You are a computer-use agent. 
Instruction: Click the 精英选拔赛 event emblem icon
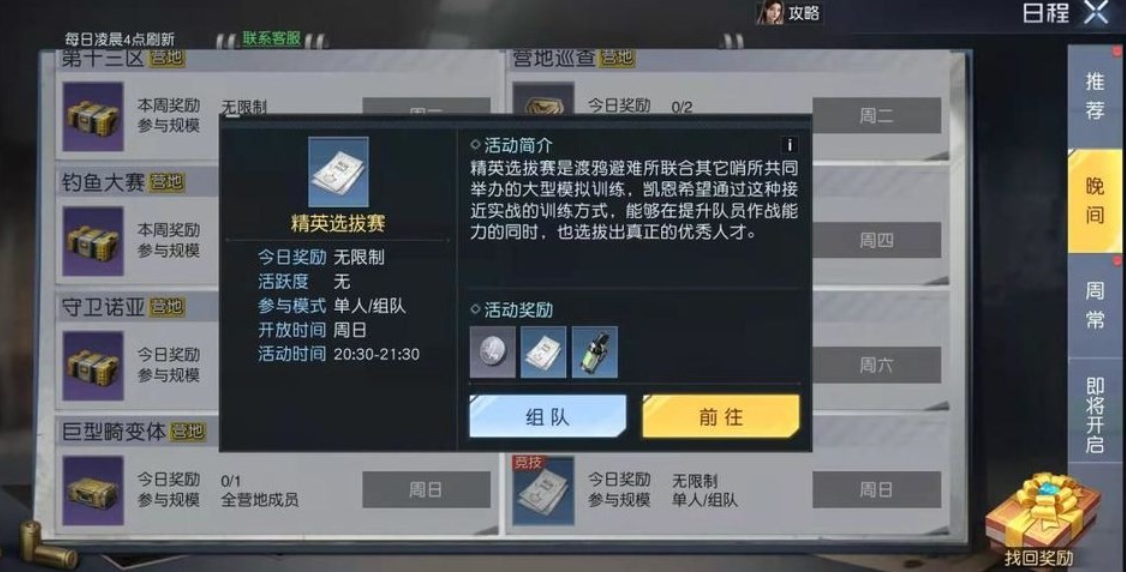[x=338, y=172]
